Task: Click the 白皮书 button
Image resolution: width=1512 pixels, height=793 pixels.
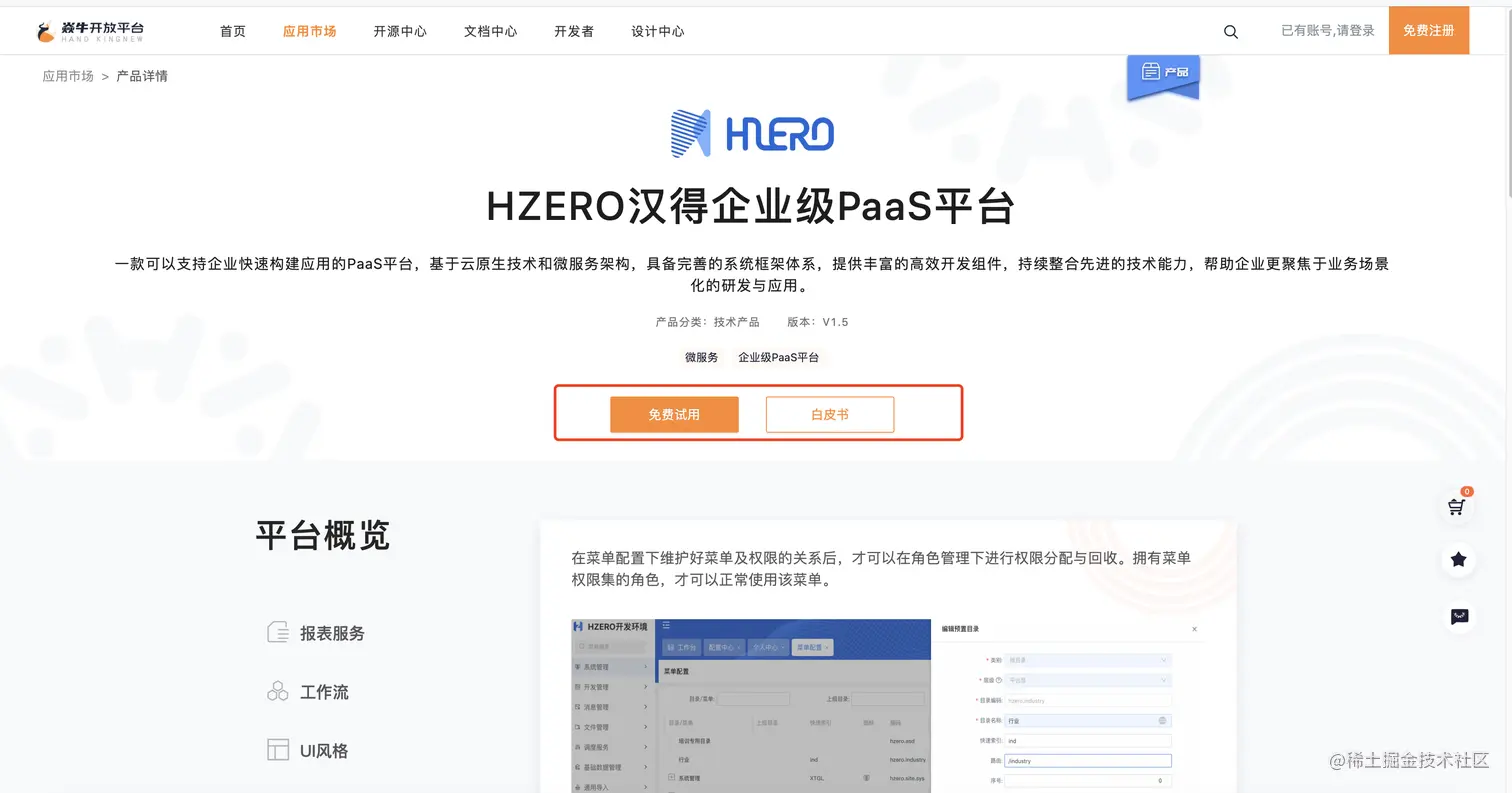Action: (830, 414)
